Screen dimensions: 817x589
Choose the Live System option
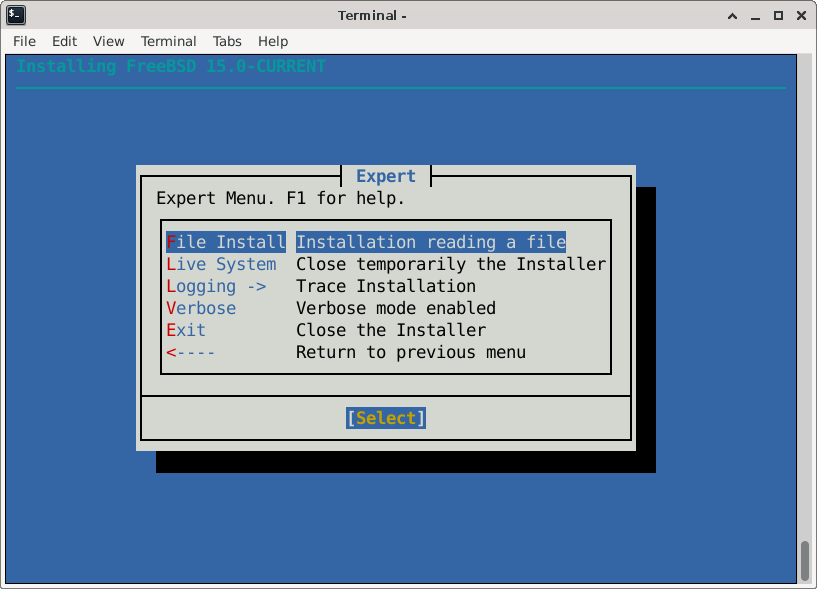[221, 264]
